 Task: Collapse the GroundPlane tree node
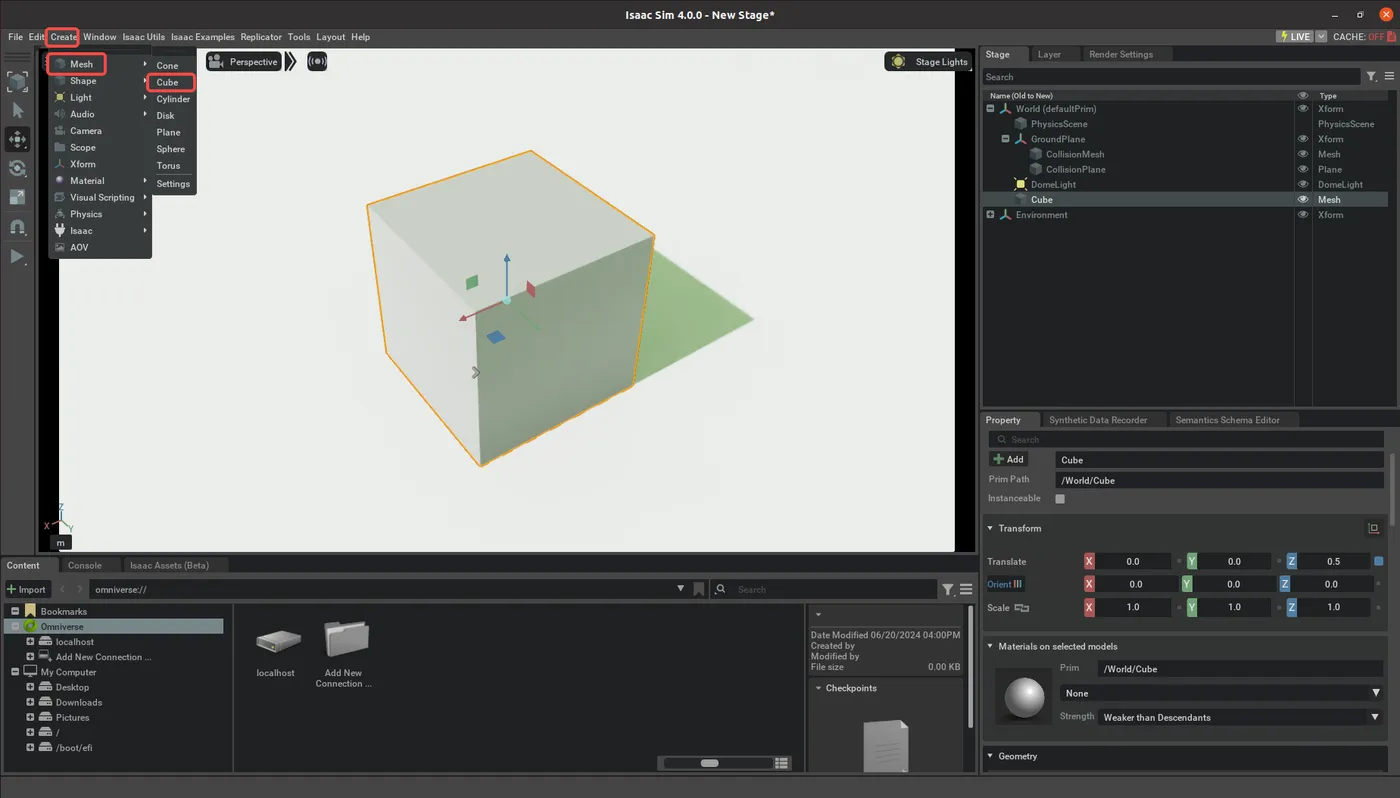tap(1005, 139)
